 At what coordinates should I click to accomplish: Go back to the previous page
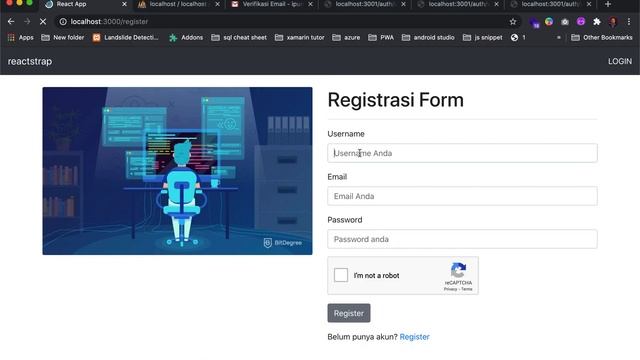(11, 22)
